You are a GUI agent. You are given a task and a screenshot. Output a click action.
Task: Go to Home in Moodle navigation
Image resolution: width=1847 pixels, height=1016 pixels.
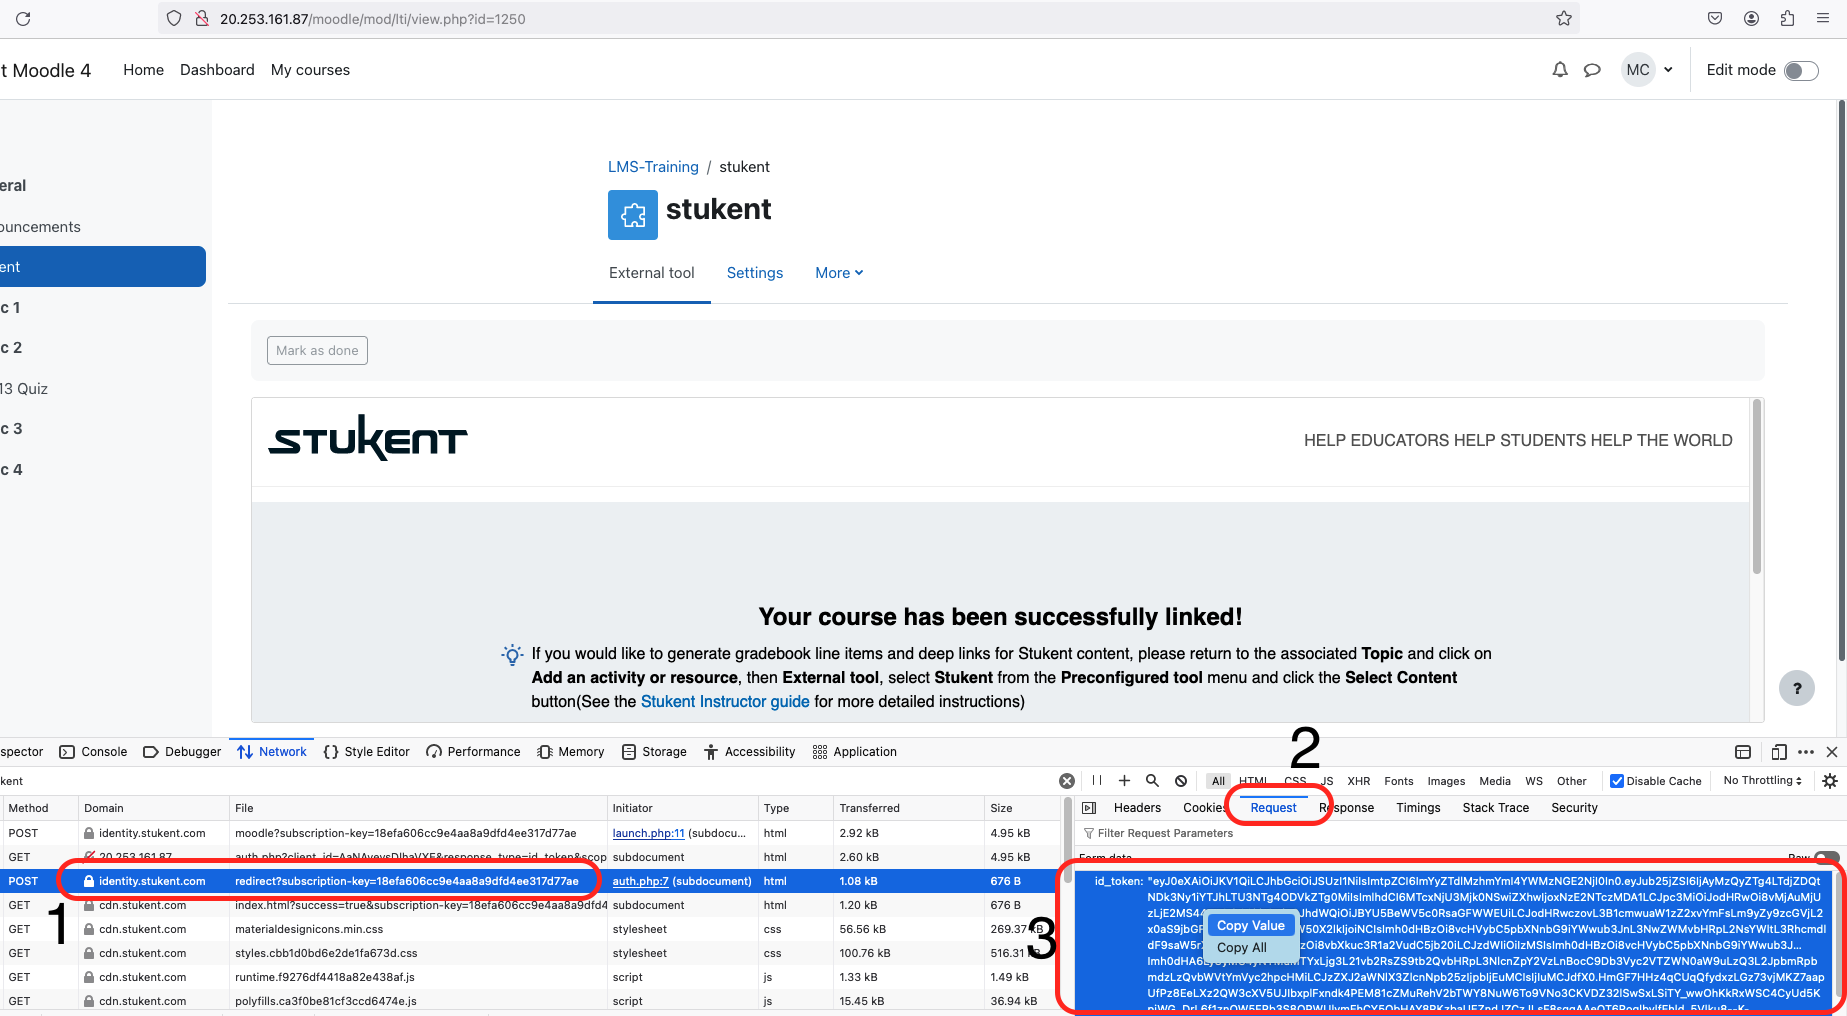click(143, 70)
